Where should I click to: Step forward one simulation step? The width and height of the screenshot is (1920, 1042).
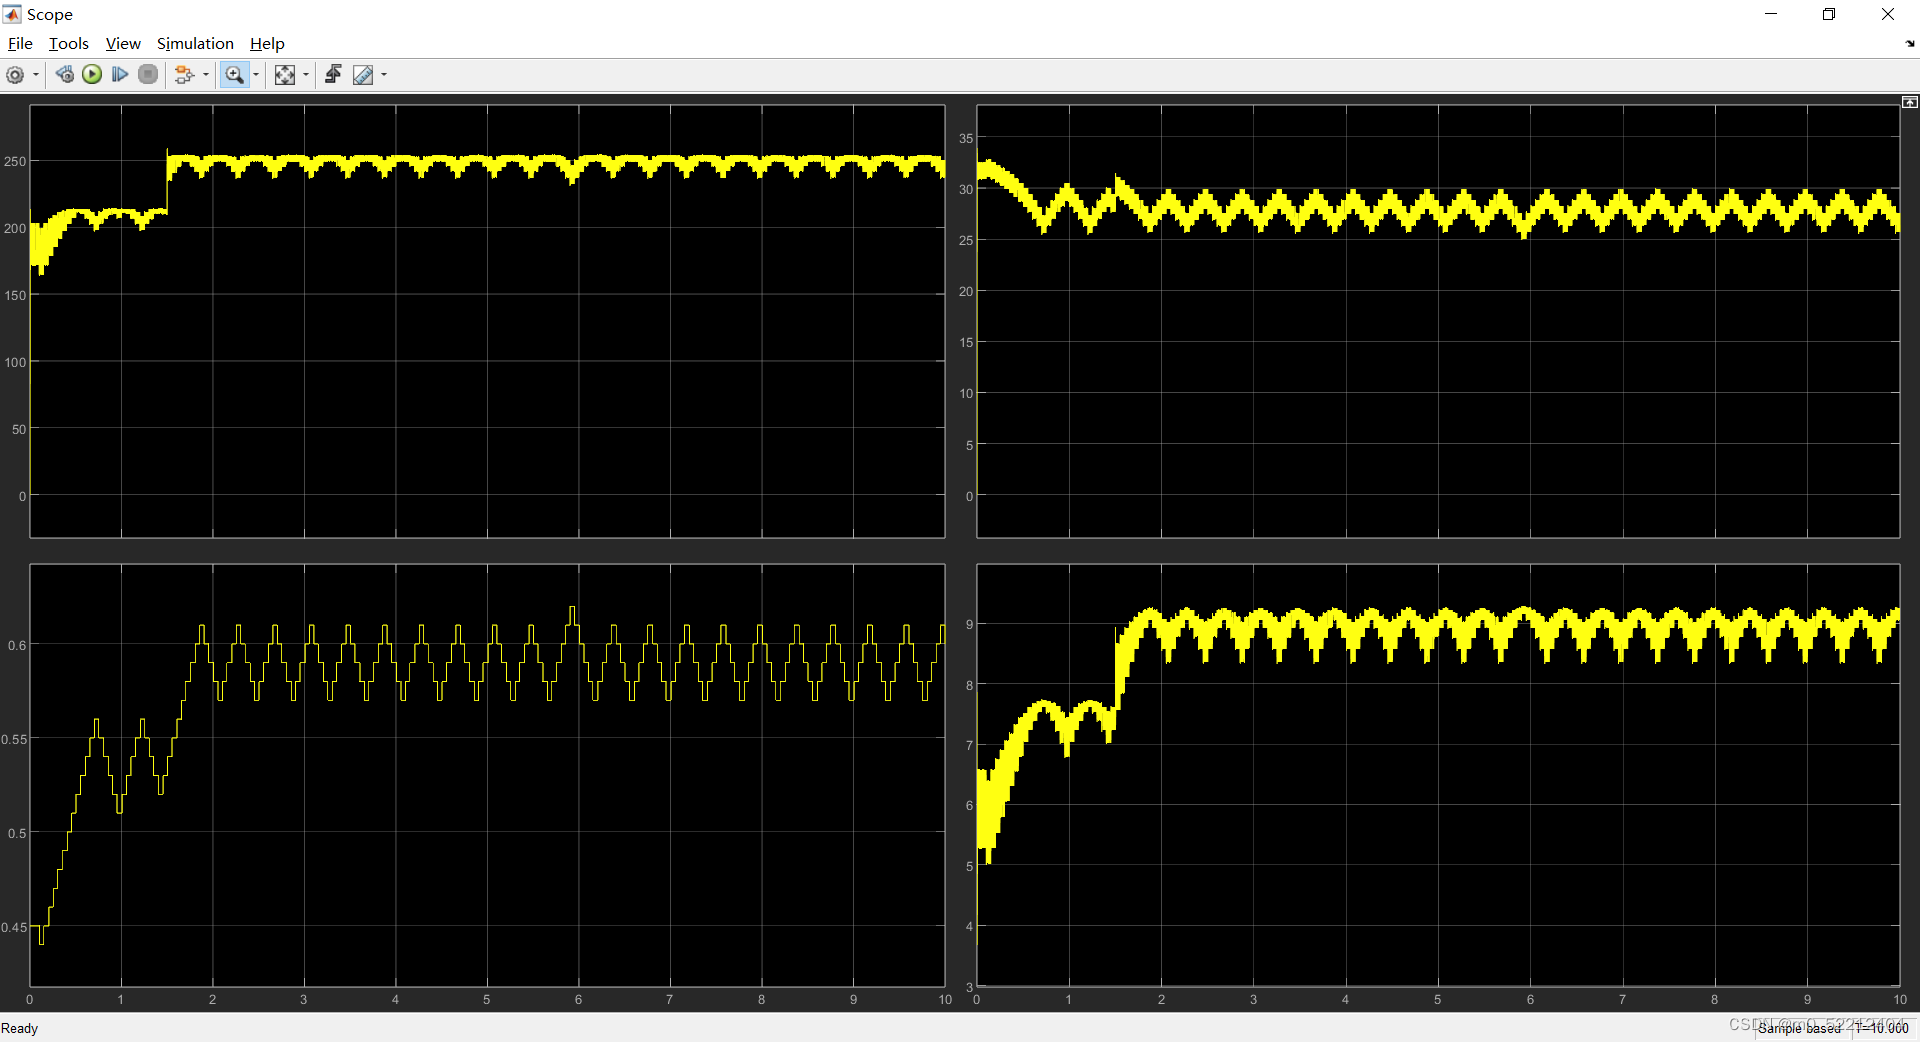click(x=120, y=74)
